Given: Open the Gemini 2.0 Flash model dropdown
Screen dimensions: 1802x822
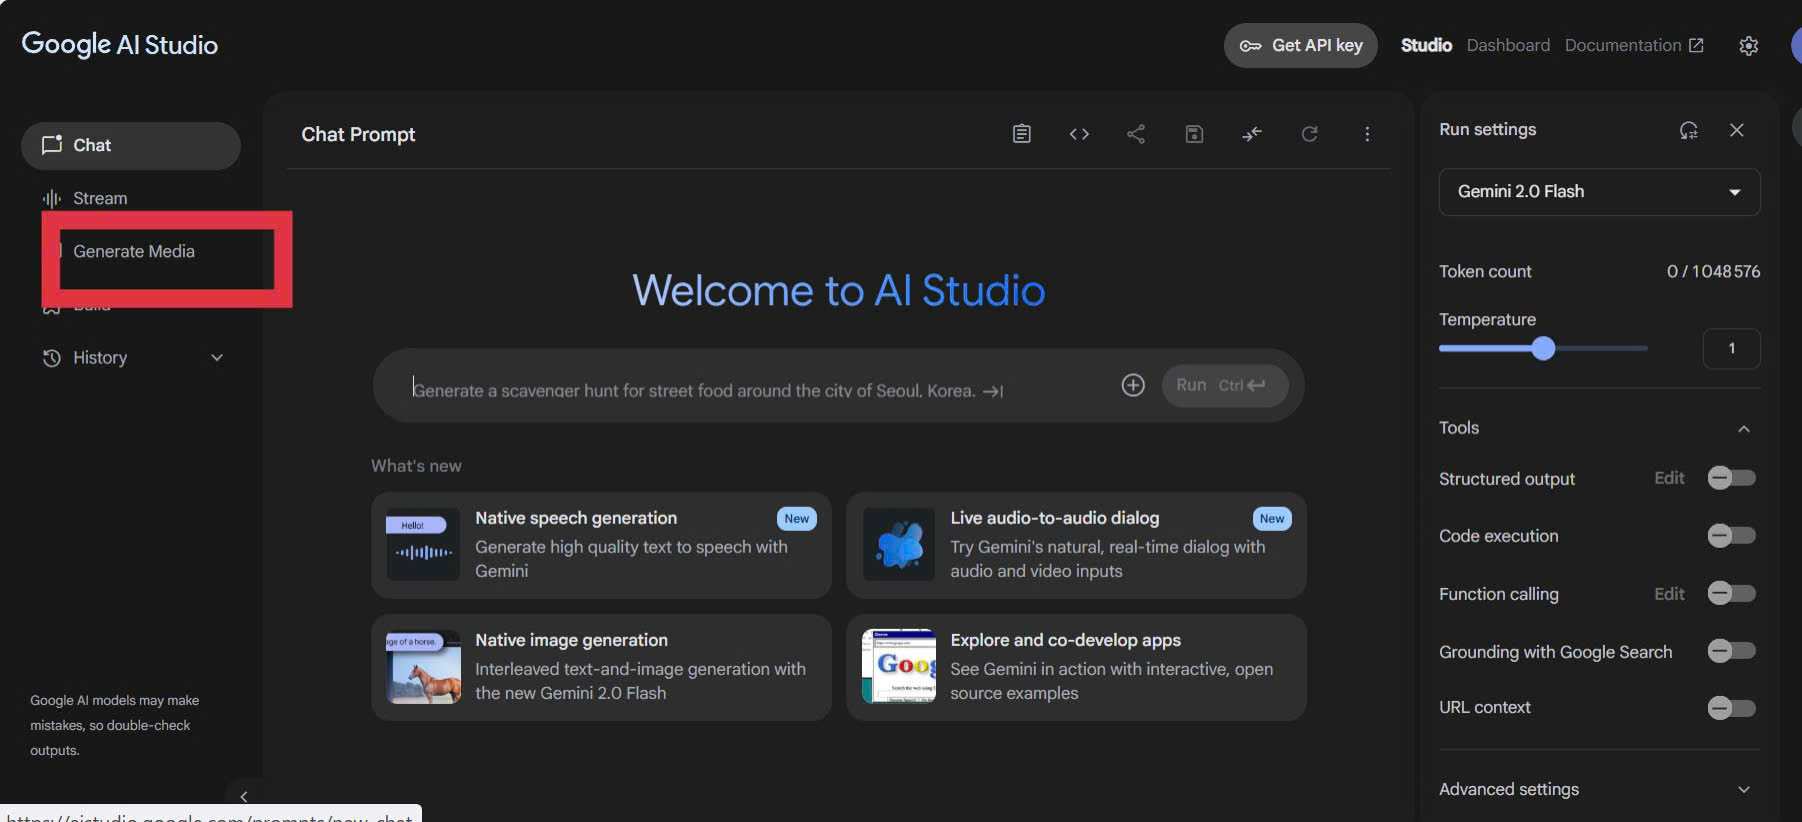Looking at the screenshot, I should tap(1599, 192).
